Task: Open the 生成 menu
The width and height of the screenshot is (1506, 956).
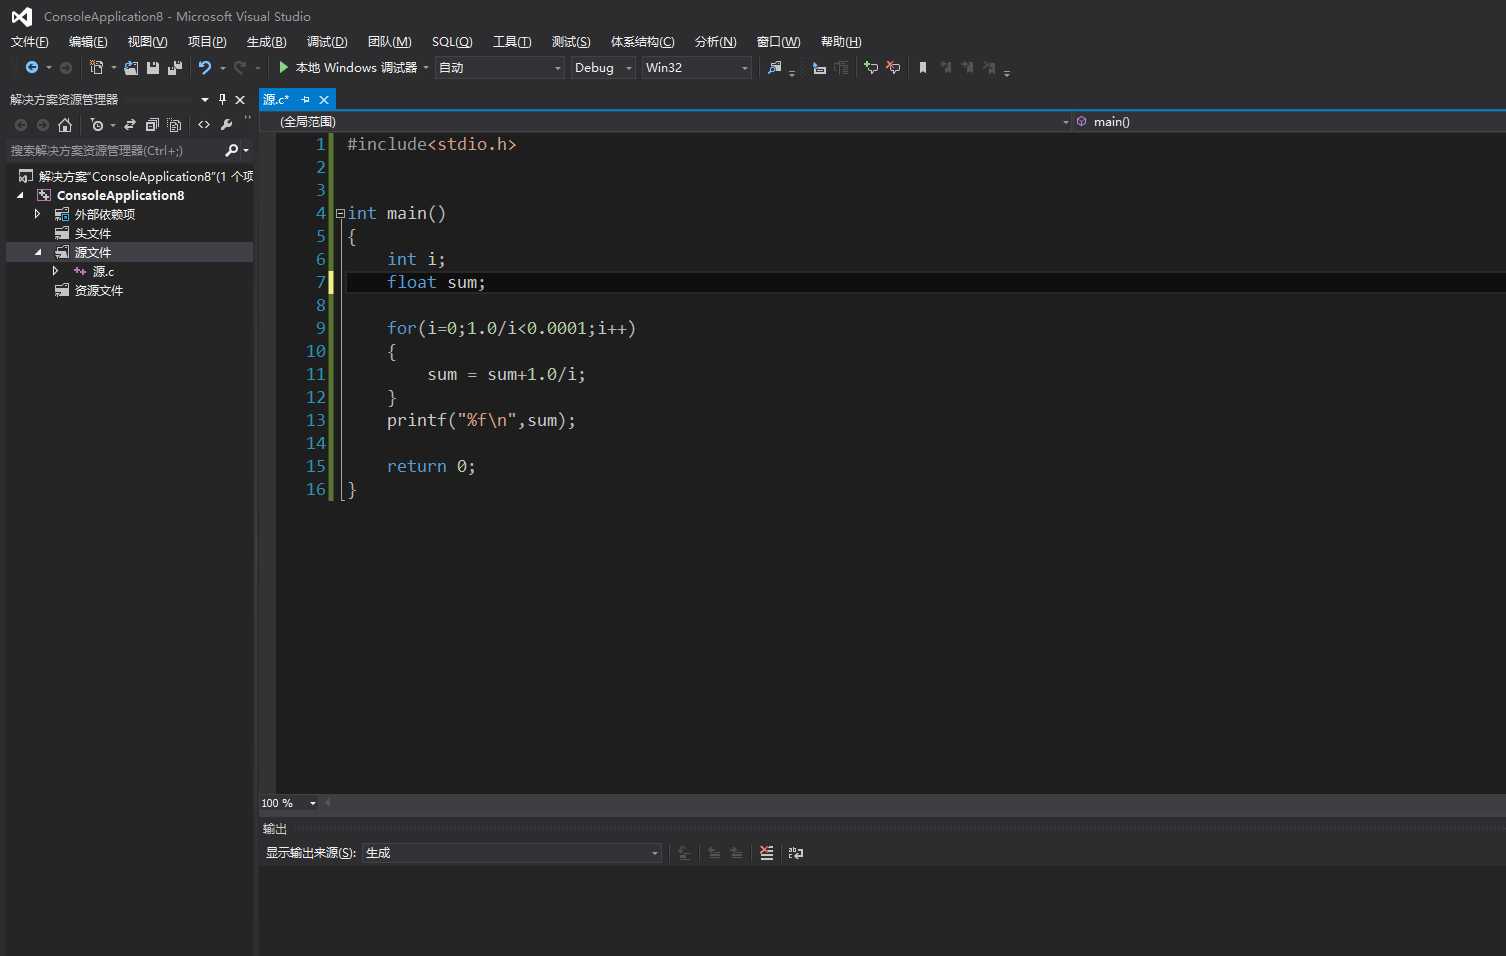Action: tap(266, 42)
